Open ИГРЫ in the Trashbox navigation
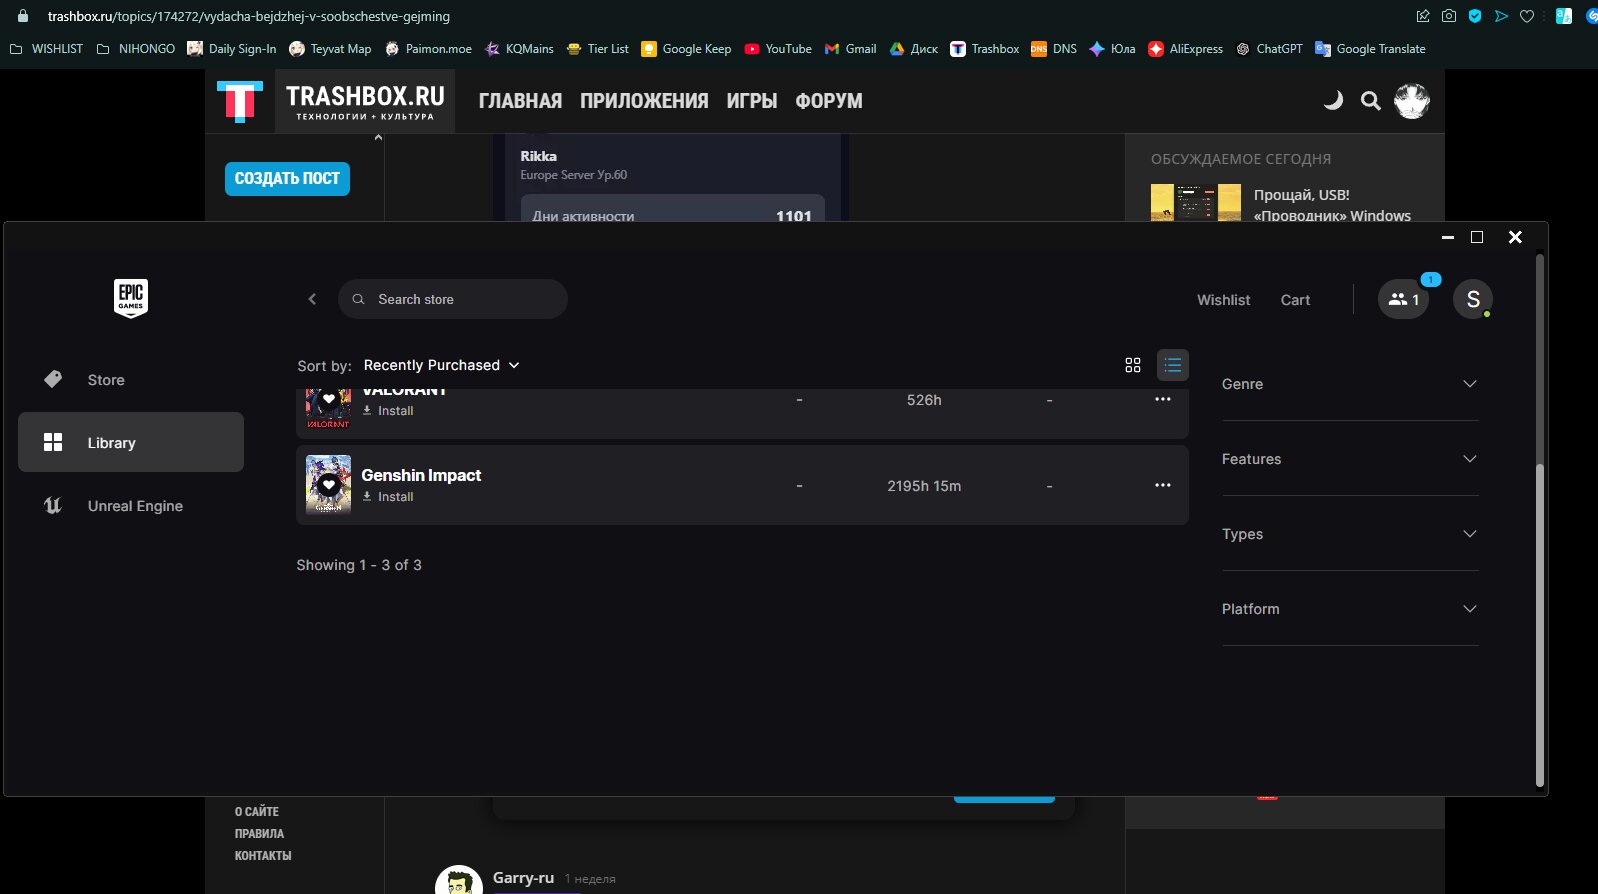1598x894 pixels. pyautogui.click(x=752, y=101)
